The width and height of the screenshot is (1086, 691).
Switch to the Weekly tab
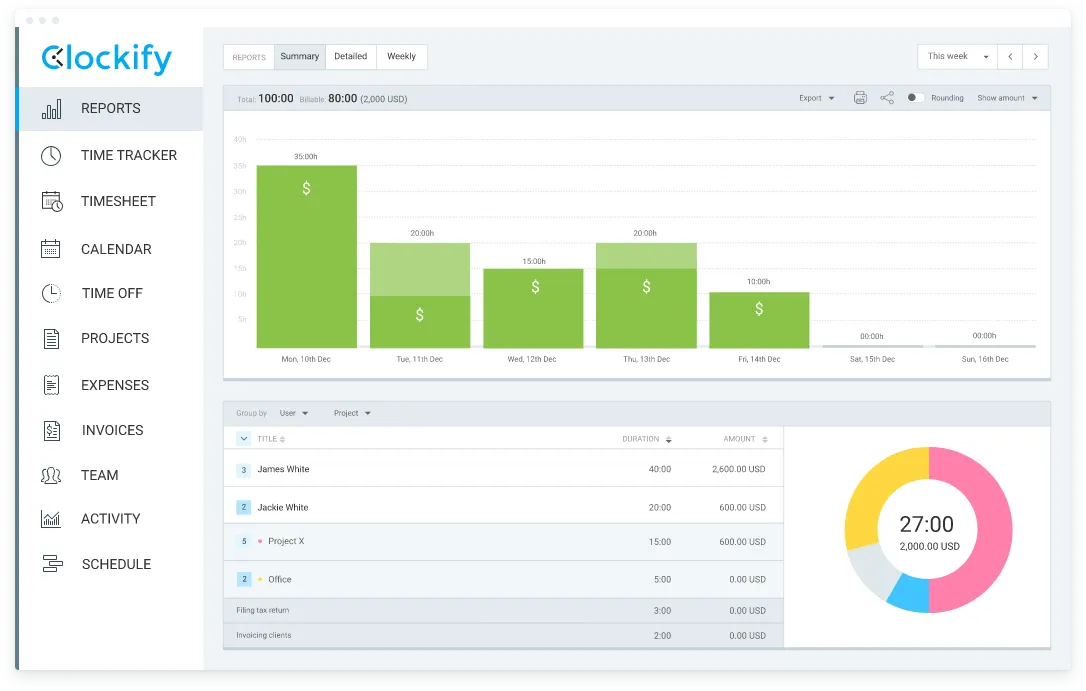coord(402,57)
